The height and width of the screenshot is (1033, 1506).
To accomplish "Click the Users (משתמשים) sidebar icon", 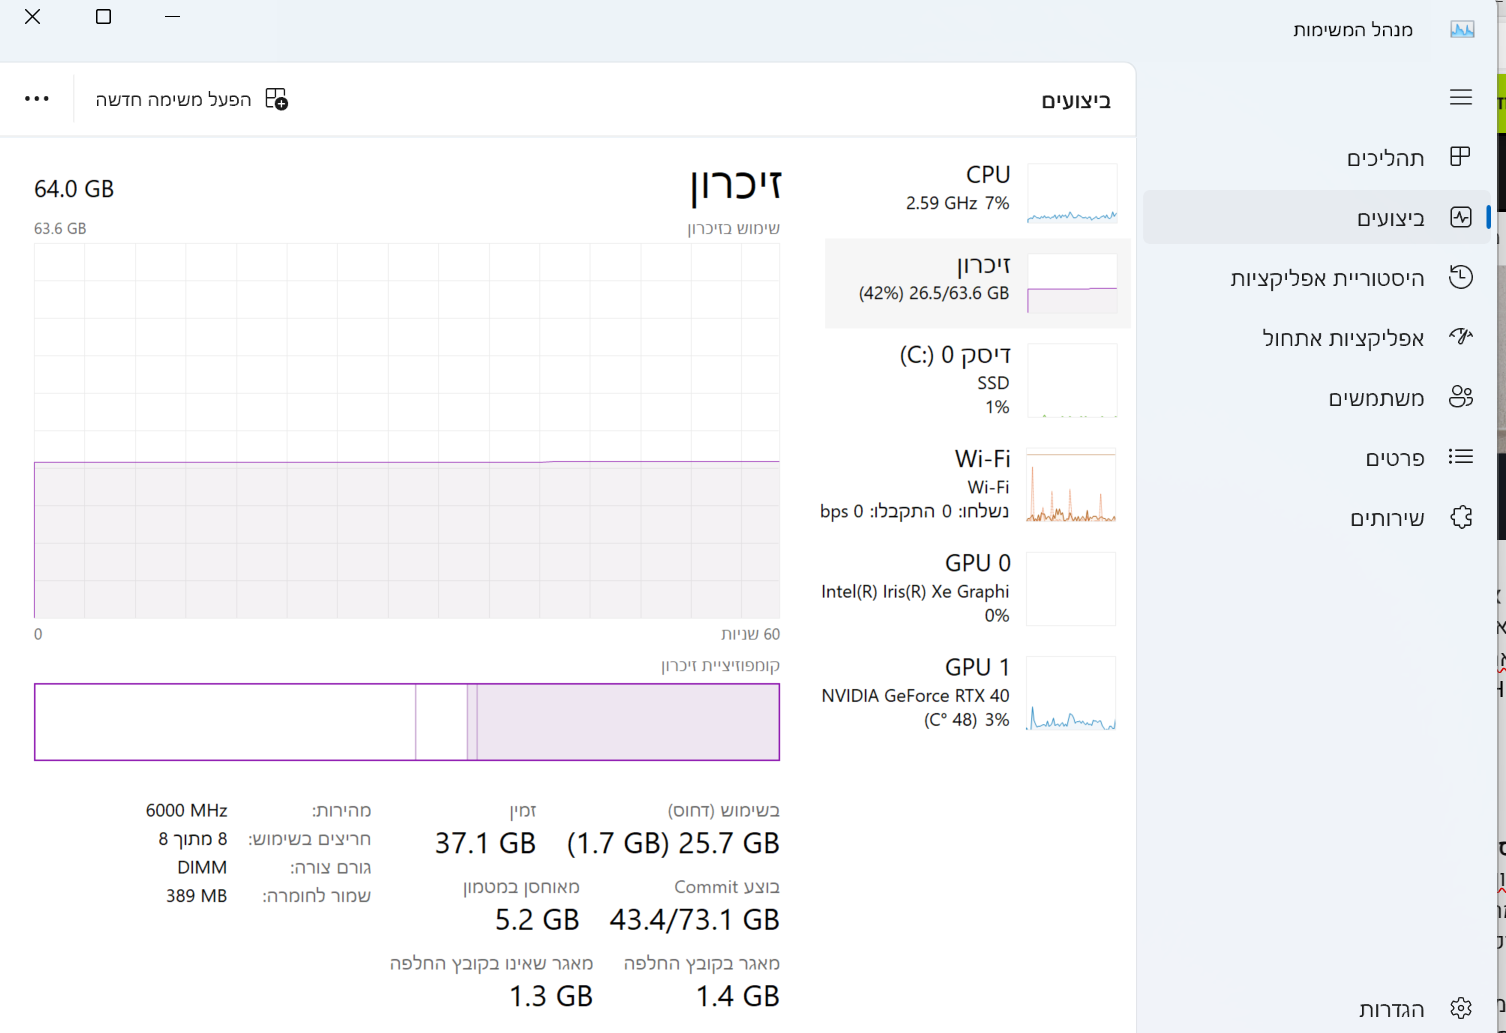I will pos(1461,397).
